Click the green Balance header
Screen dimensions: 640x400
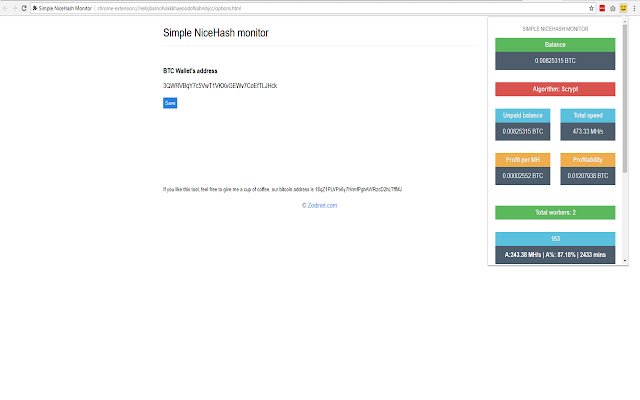(x=555, y=45)
